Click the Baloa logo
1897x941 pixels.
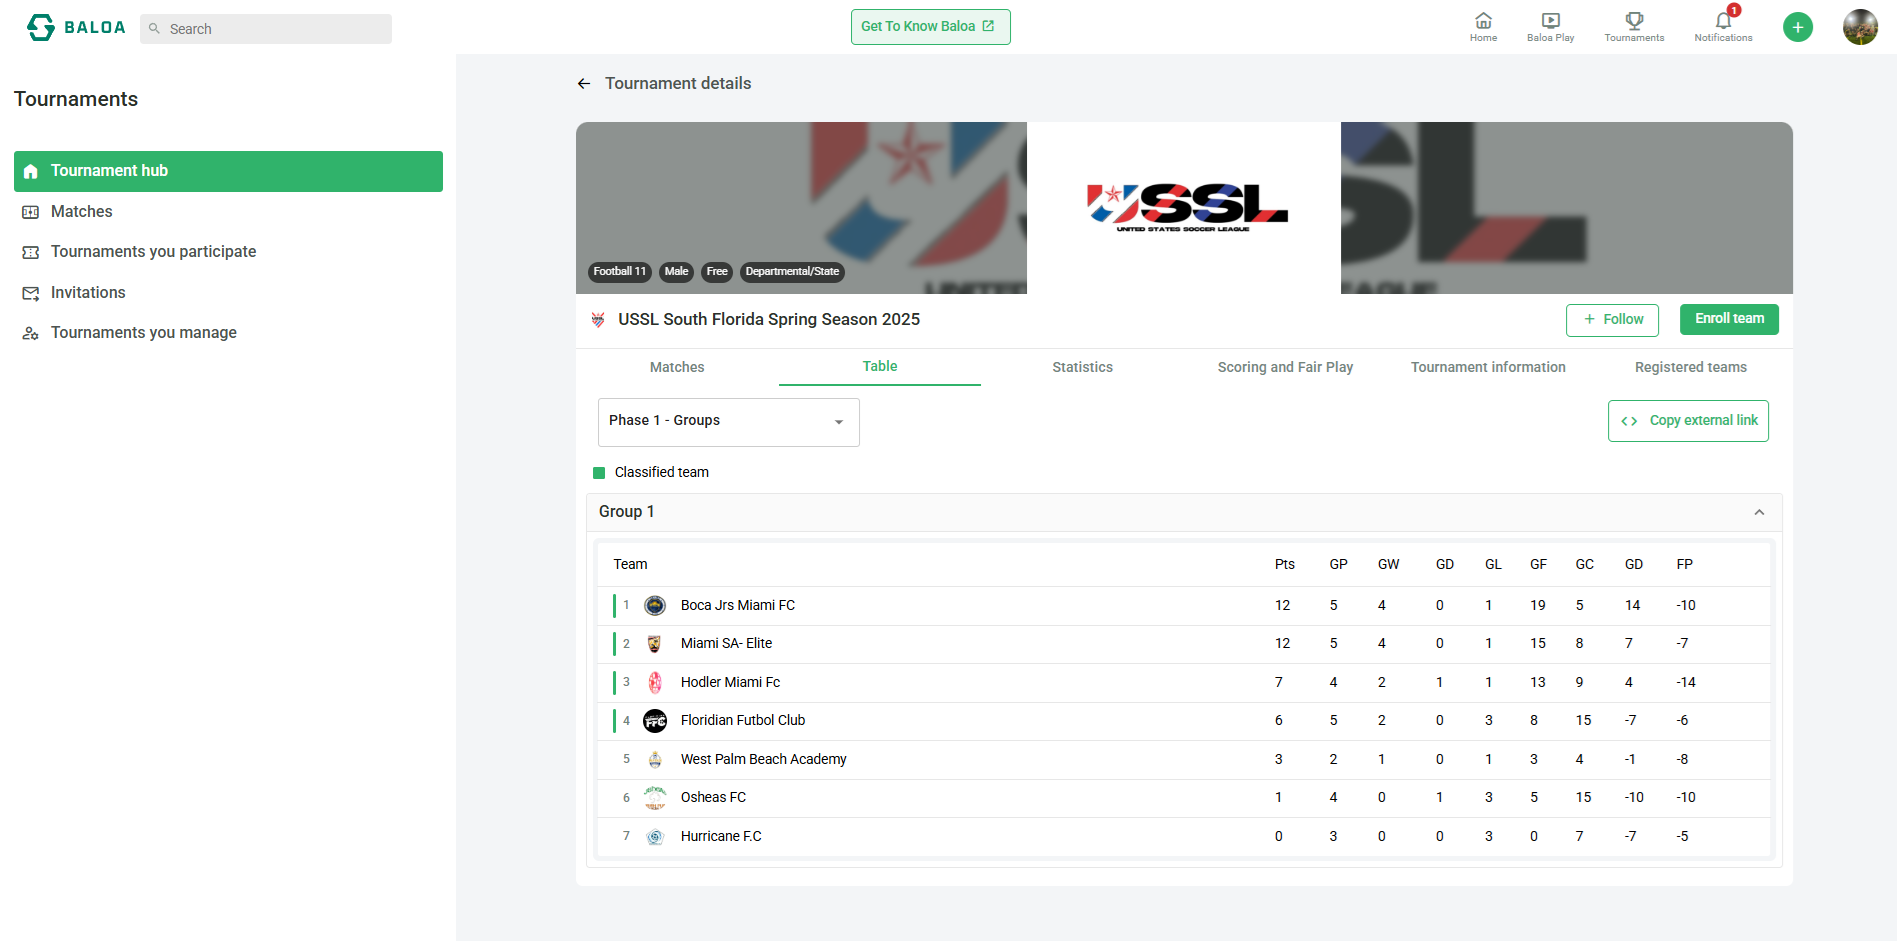coord(76,27)
